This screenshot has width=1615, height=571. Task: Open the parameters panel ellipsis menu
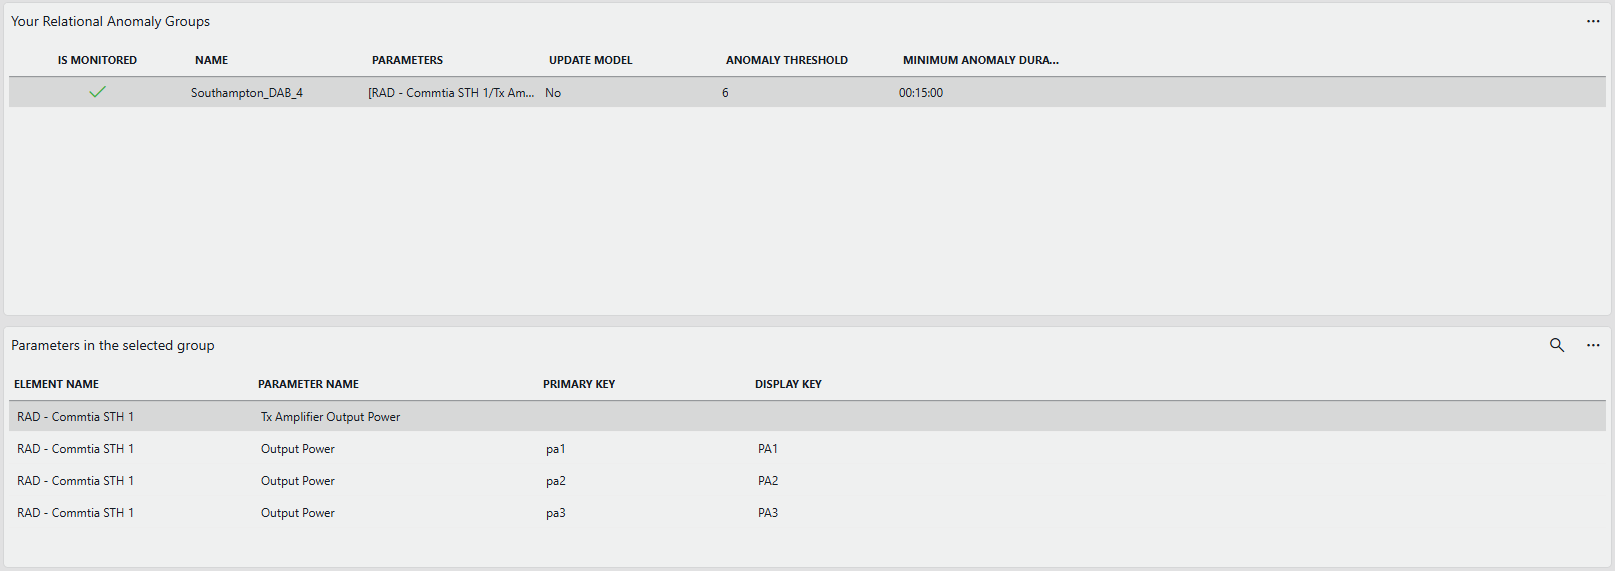click(1593, 345)
